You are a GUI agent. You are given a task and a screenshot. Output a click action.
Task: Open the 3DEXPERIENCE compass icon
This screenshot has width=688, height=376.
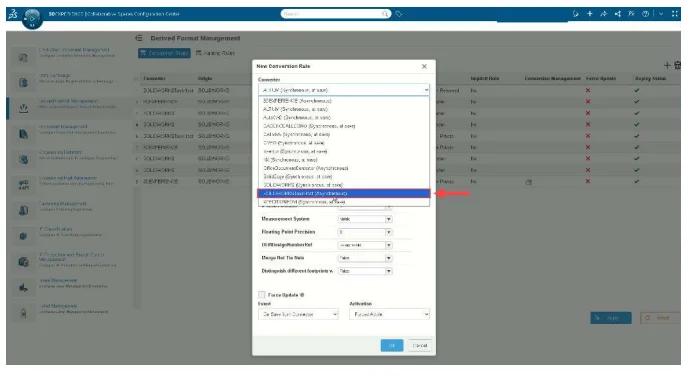[32, 19]
